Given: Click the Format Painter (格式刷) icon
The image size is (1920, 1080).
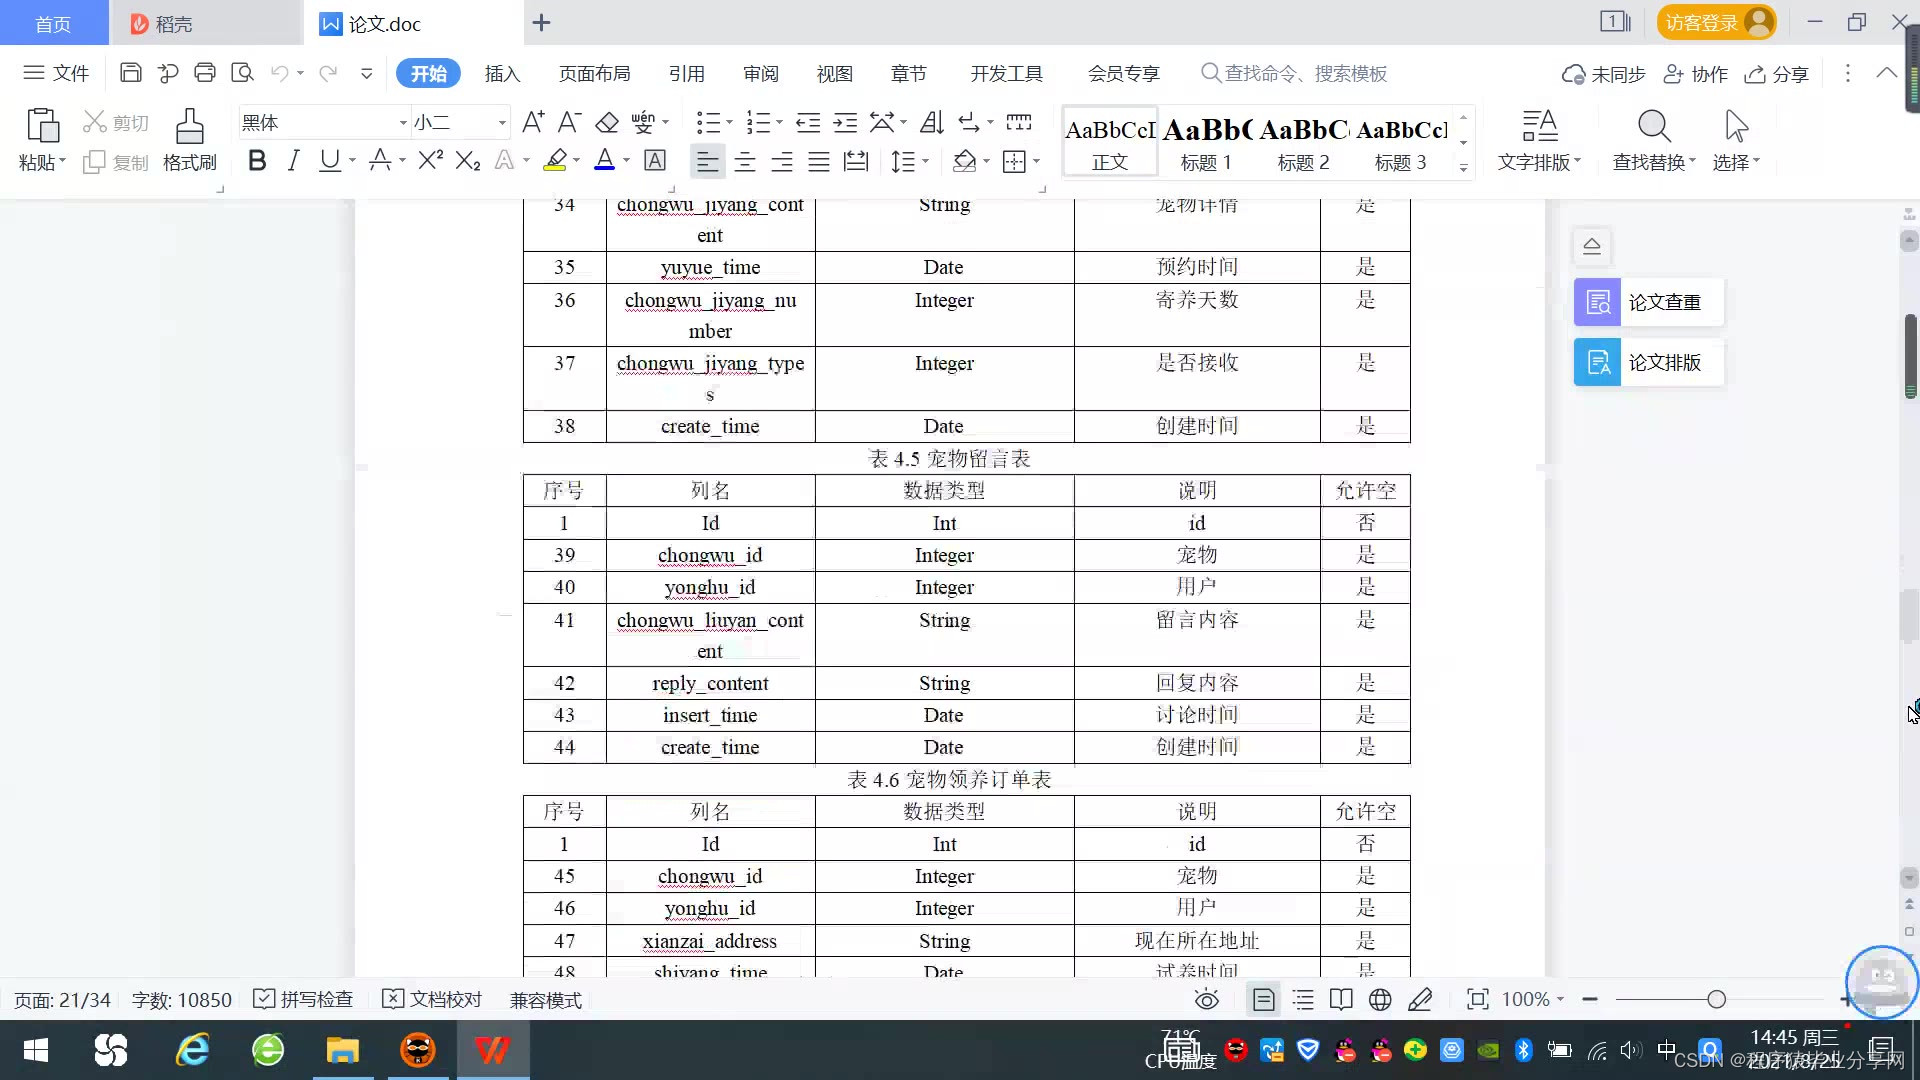Looking at the screenshot, I should pos(189,128).
